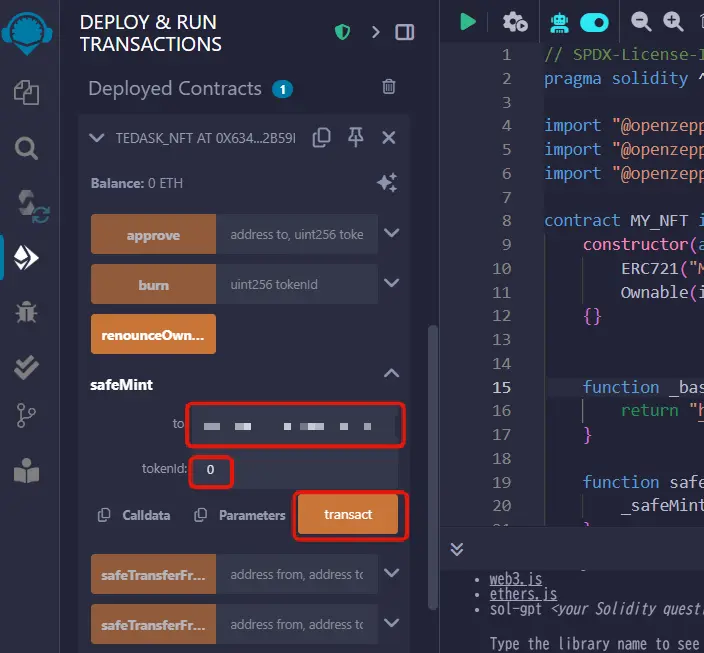Expand the approve function arguments
The height and width of the screenshot is (653, 704).
point(392,233)
